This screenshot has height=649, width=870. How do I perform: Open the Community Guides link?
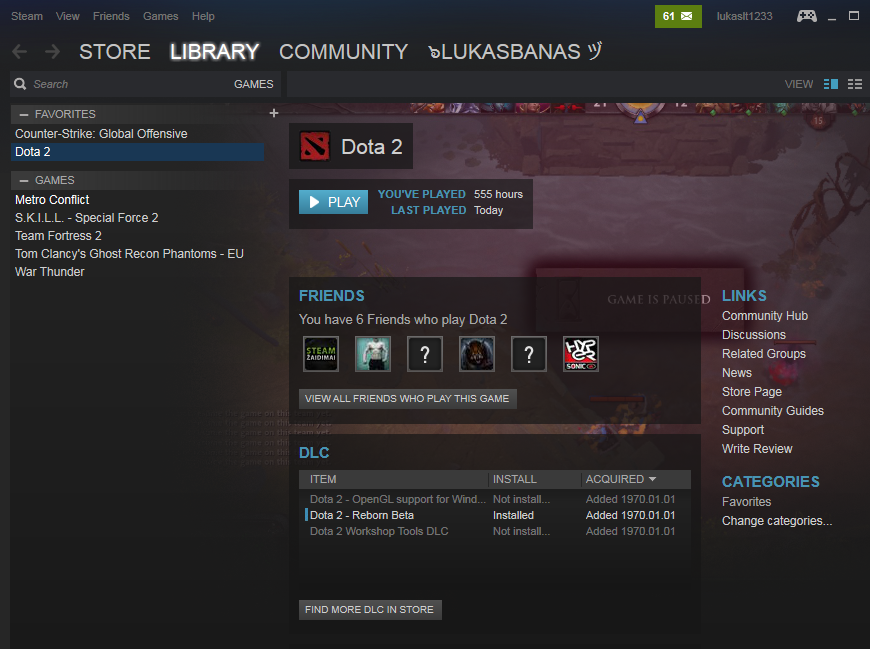pyautogui.click(x=772, y=410)
